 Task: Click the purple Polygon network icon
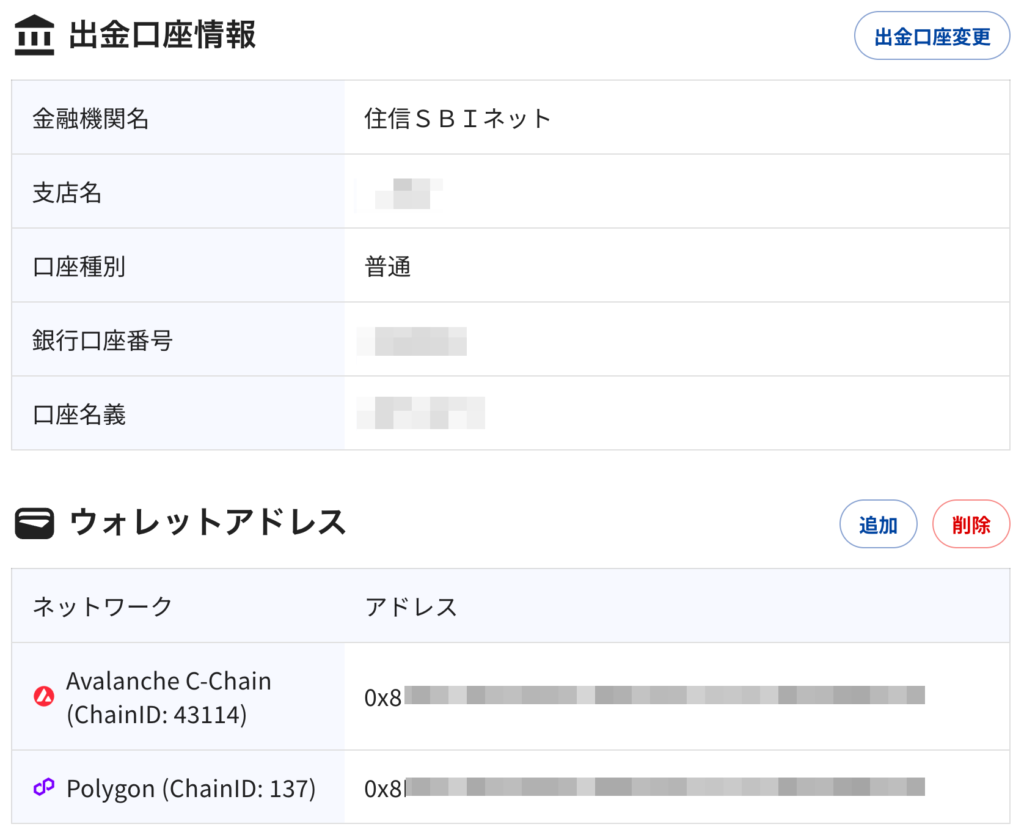(x=43, y=788)
